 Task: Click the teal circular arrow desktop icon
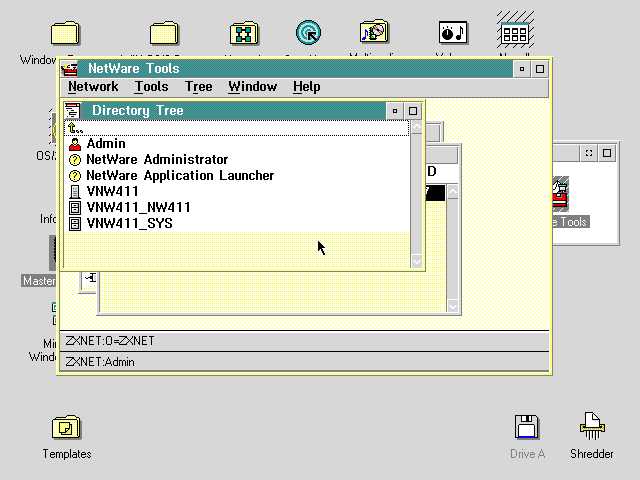click(x=309, y=32)
